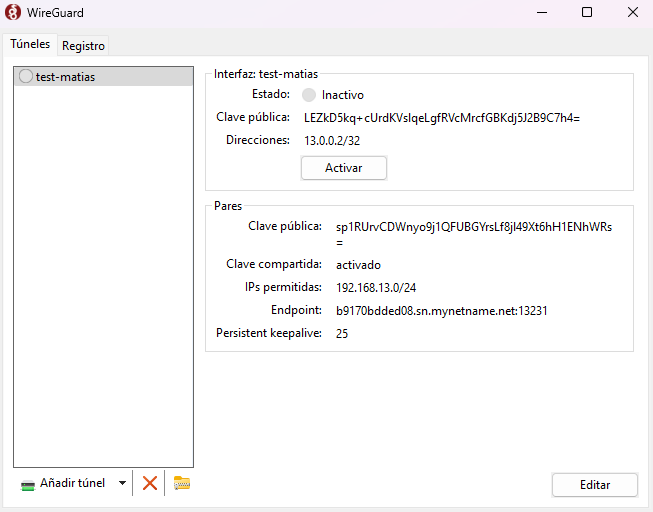Click the 13.0.0.2/32 address value
The width and height of the screenshot is (653, 512).
[332, 141]
